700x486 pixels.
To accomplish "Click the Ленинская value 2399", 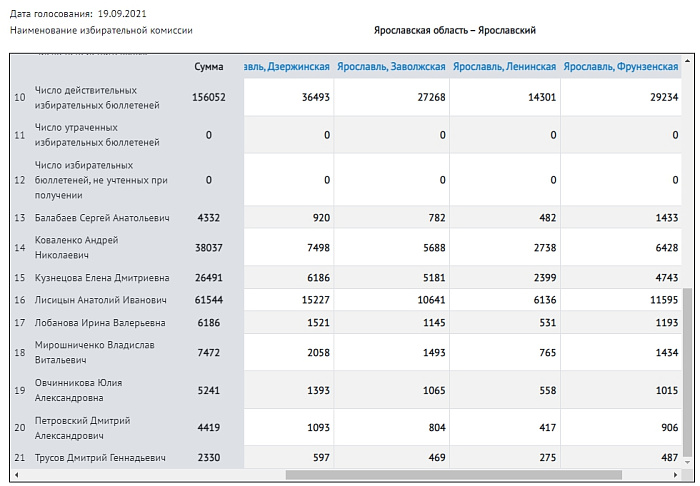I will click(x=545, y=278).
